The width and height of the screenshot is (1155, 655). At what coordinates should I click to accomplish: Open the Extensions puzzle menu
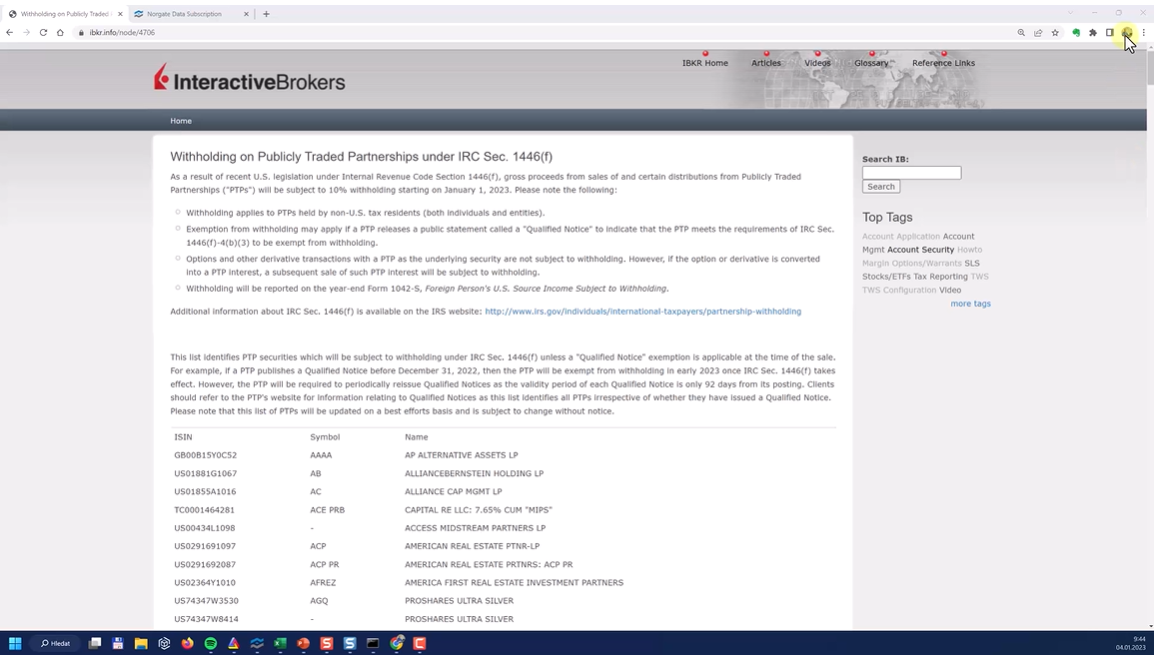[x=1093, y=32]
